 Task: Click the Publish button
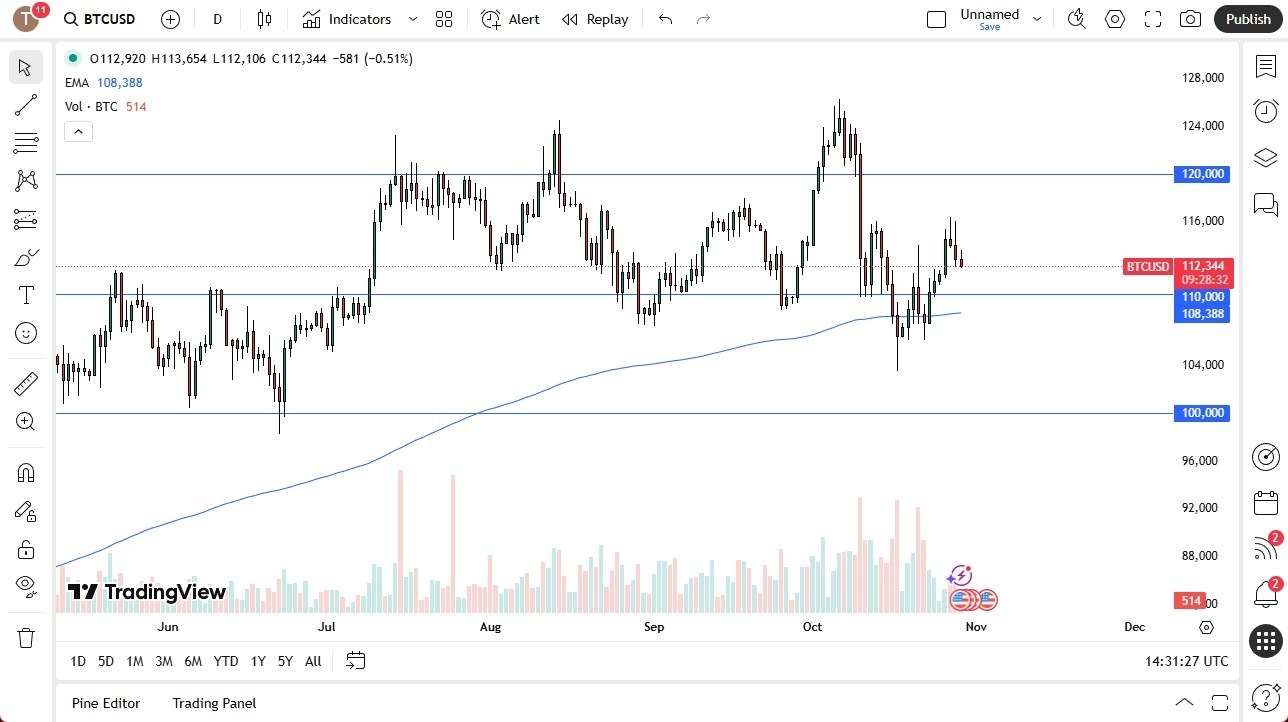point(1247,18)
